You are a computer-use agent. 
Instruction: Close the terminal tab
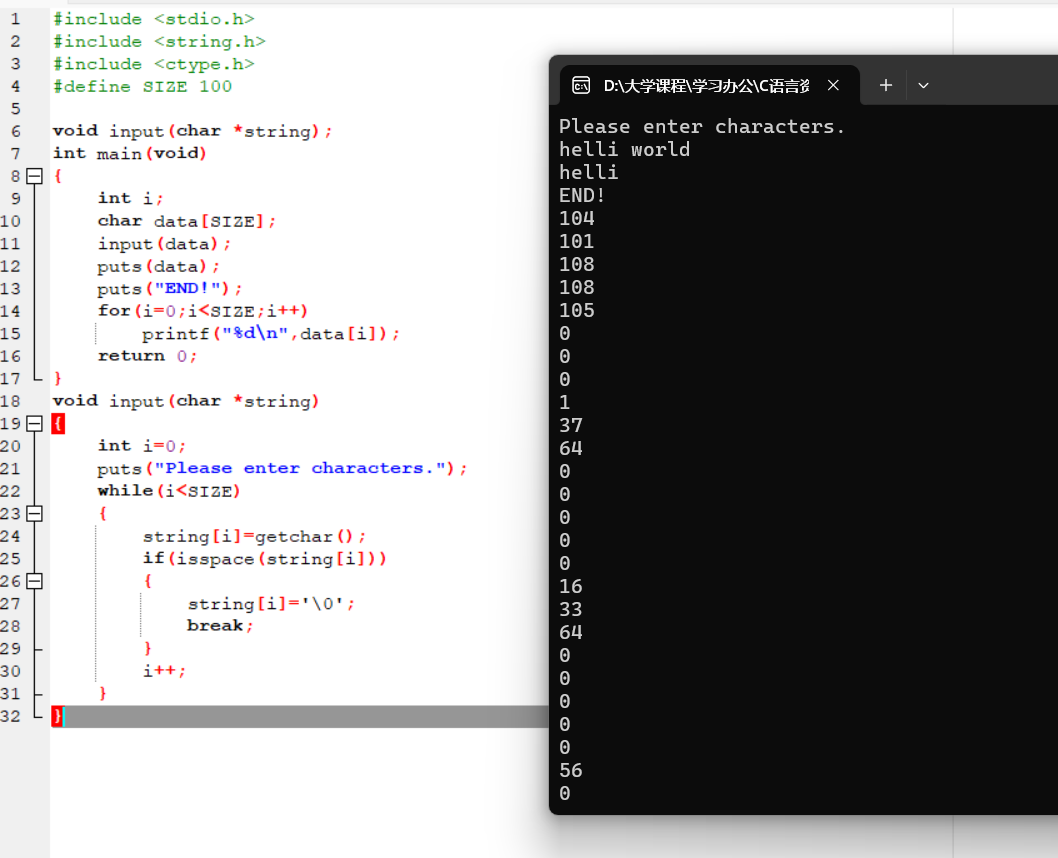[833, 85]
